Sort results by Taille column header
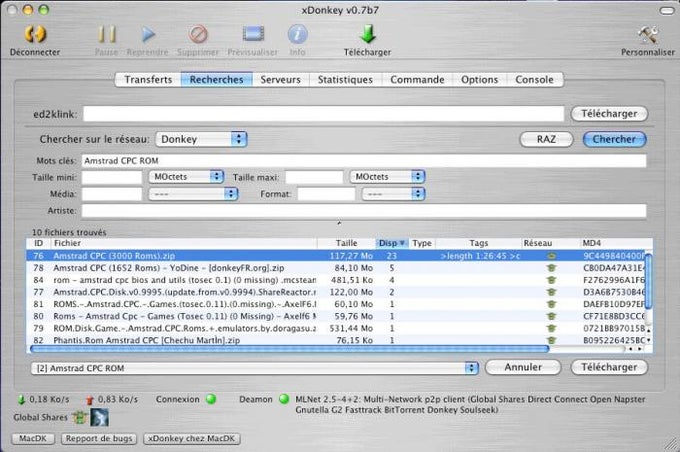This screenshot has height=452, width=680. pos(347,243)
